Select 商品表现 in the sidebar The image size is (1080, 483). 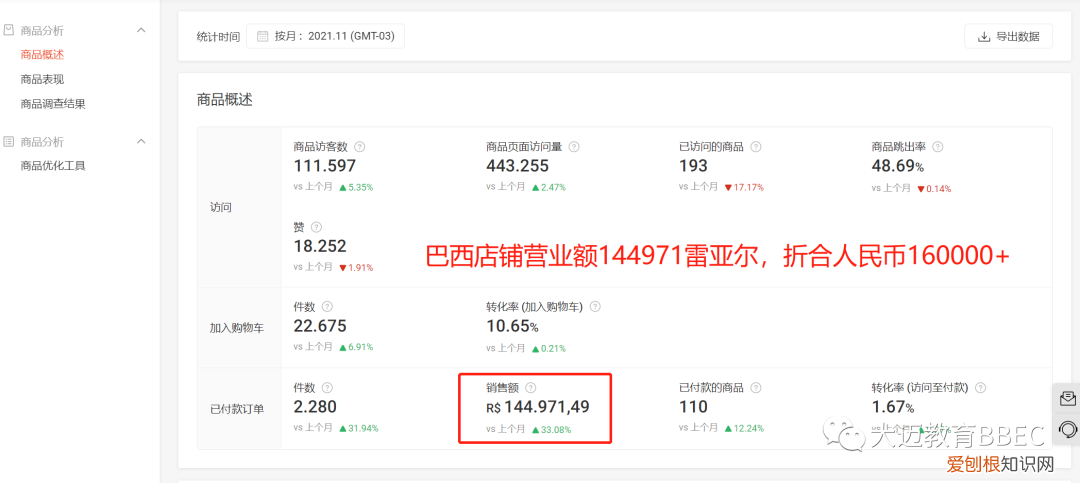[42, 79]
